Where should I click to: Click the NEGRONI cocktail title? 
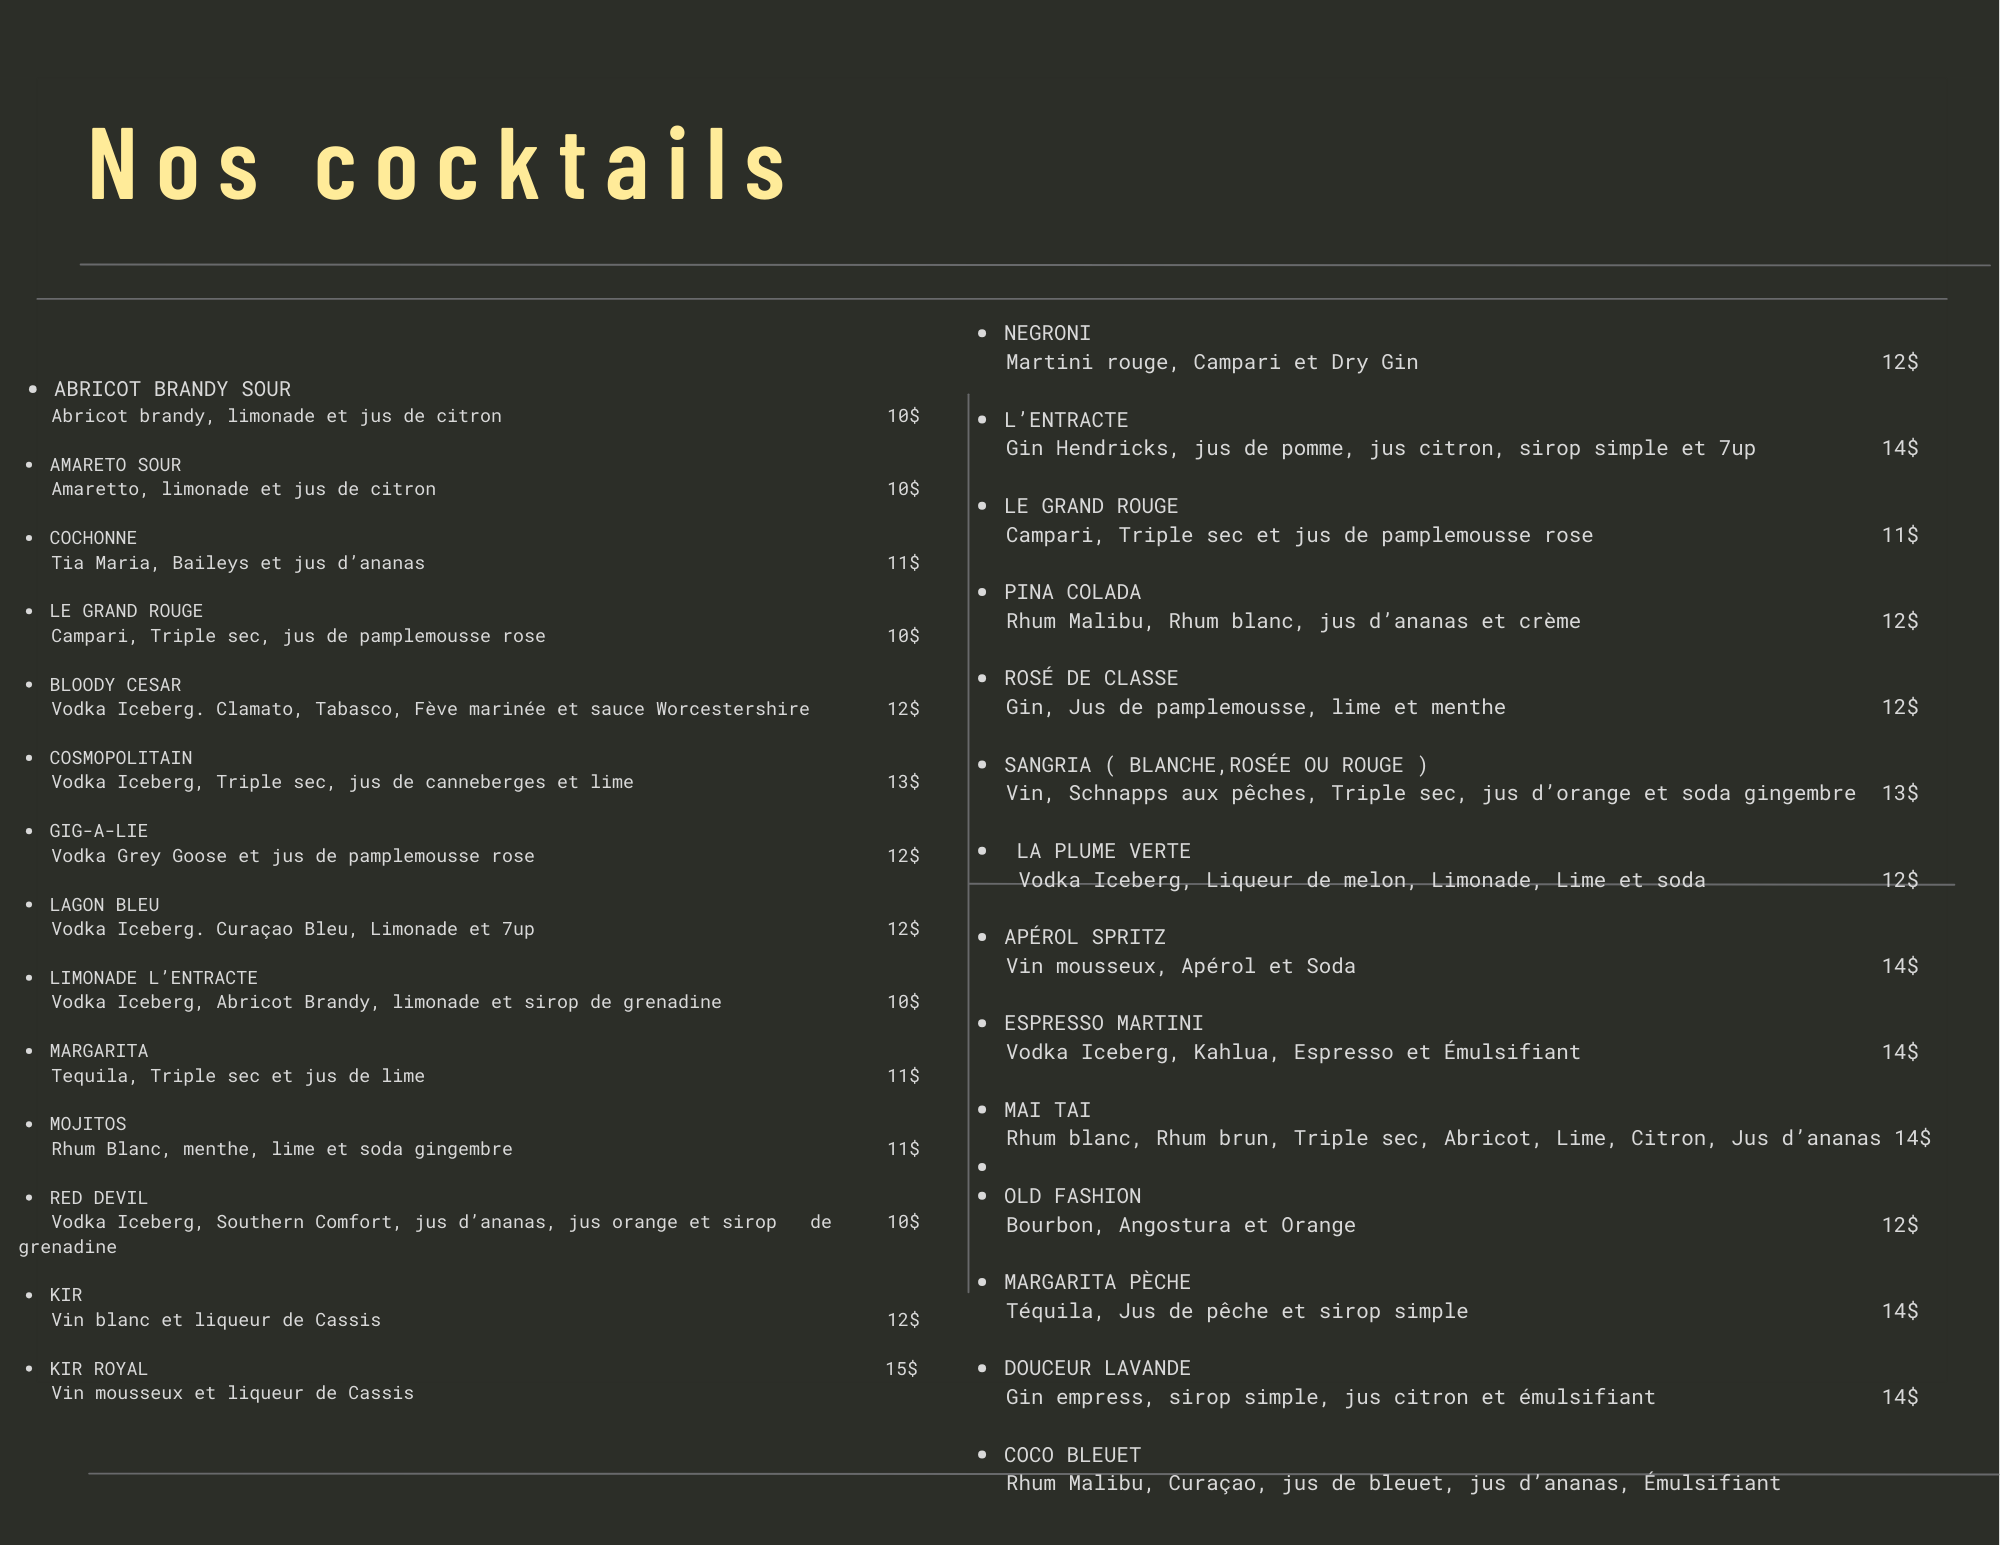(x=1046, y=333)
